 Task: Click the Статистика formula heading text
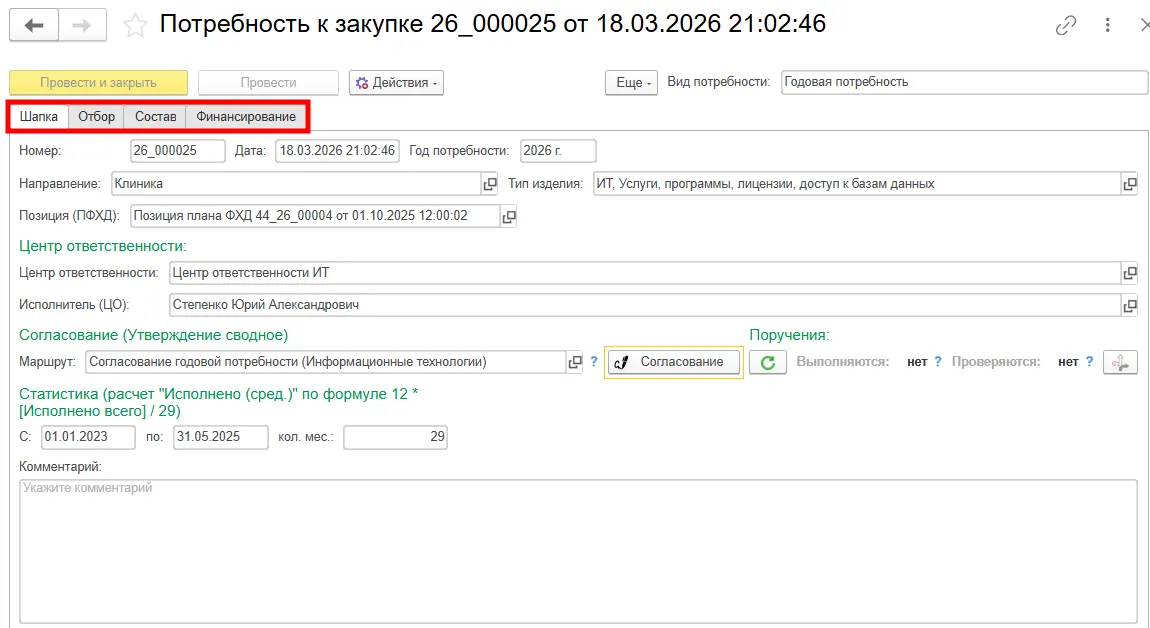[219, 403]
